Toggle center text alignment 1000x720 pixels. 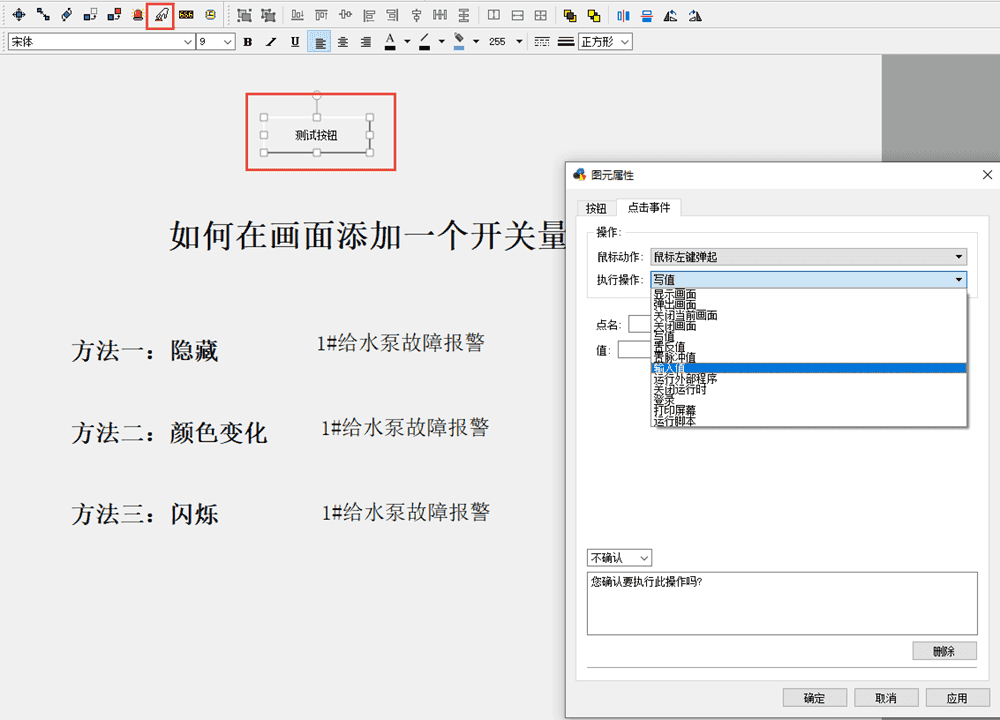pyautogui.click(x=342, y=41)
